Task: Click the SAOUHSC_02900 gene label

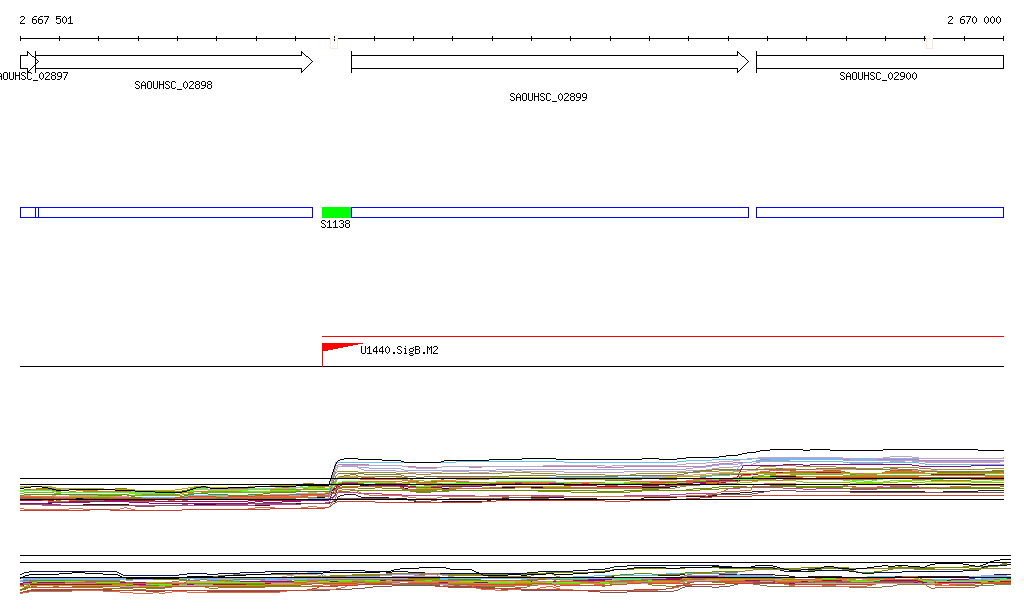Action: [x=878, y=77]
